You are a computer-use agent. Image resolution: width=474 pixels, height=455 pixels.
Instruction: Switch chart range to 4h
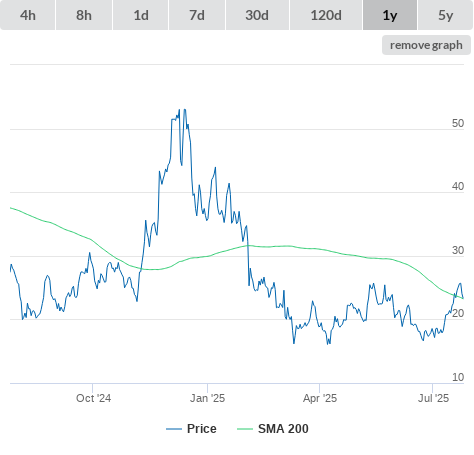click(x=28, y=15)
